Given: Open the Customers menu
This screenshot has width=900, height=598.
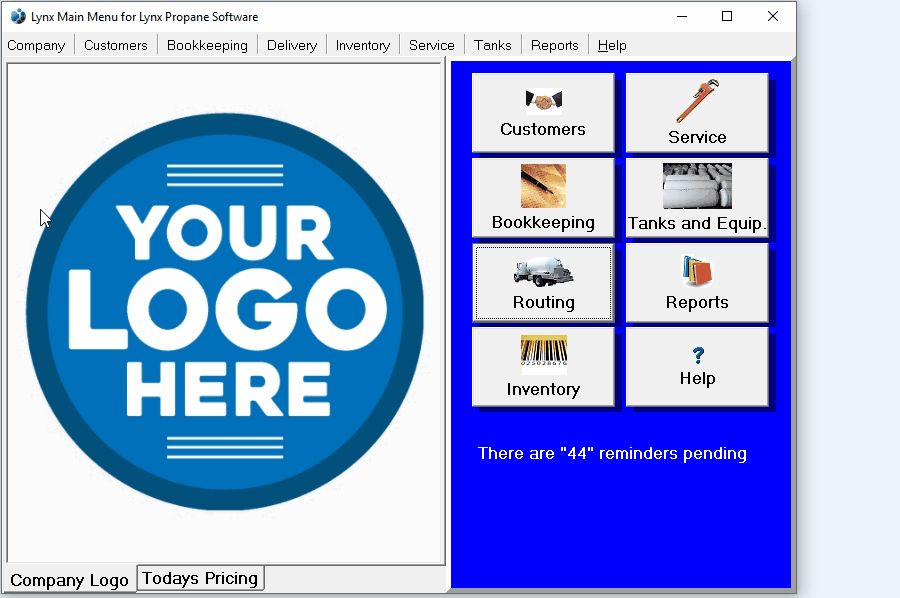Looking at the screenshot, I should tap(115, 45).
